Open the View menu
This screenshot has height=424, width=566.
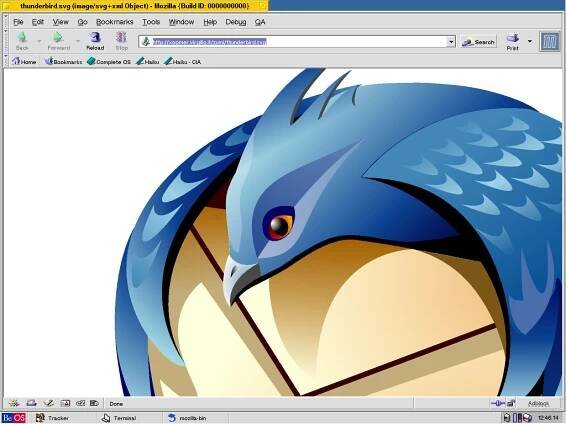[60, 22]
